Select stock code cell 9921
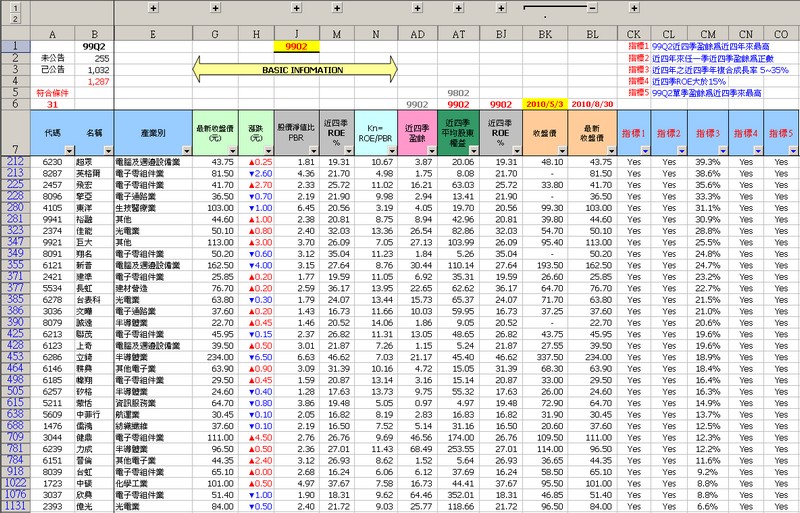Image resolution: width=800 pixels, height=513 pixels. (53, 242)
